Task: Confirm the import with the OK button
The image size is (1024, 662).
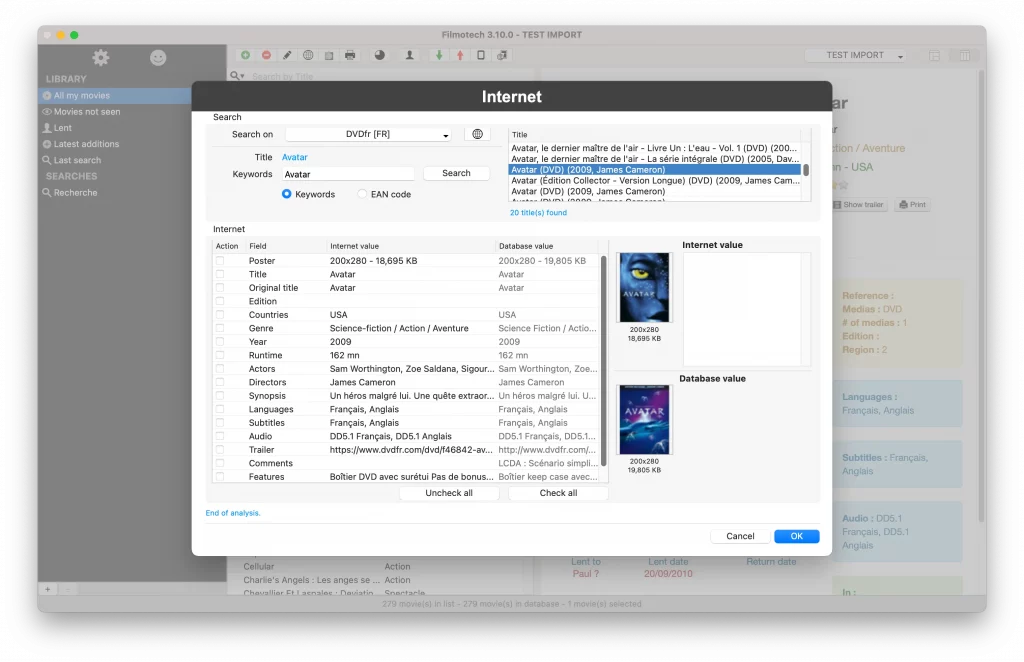Action: click(796, 536)
